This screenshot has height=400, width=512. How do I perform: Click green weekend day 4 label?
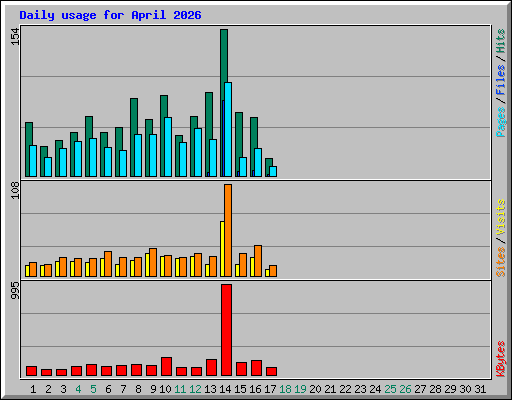click(x=78, y=389)
